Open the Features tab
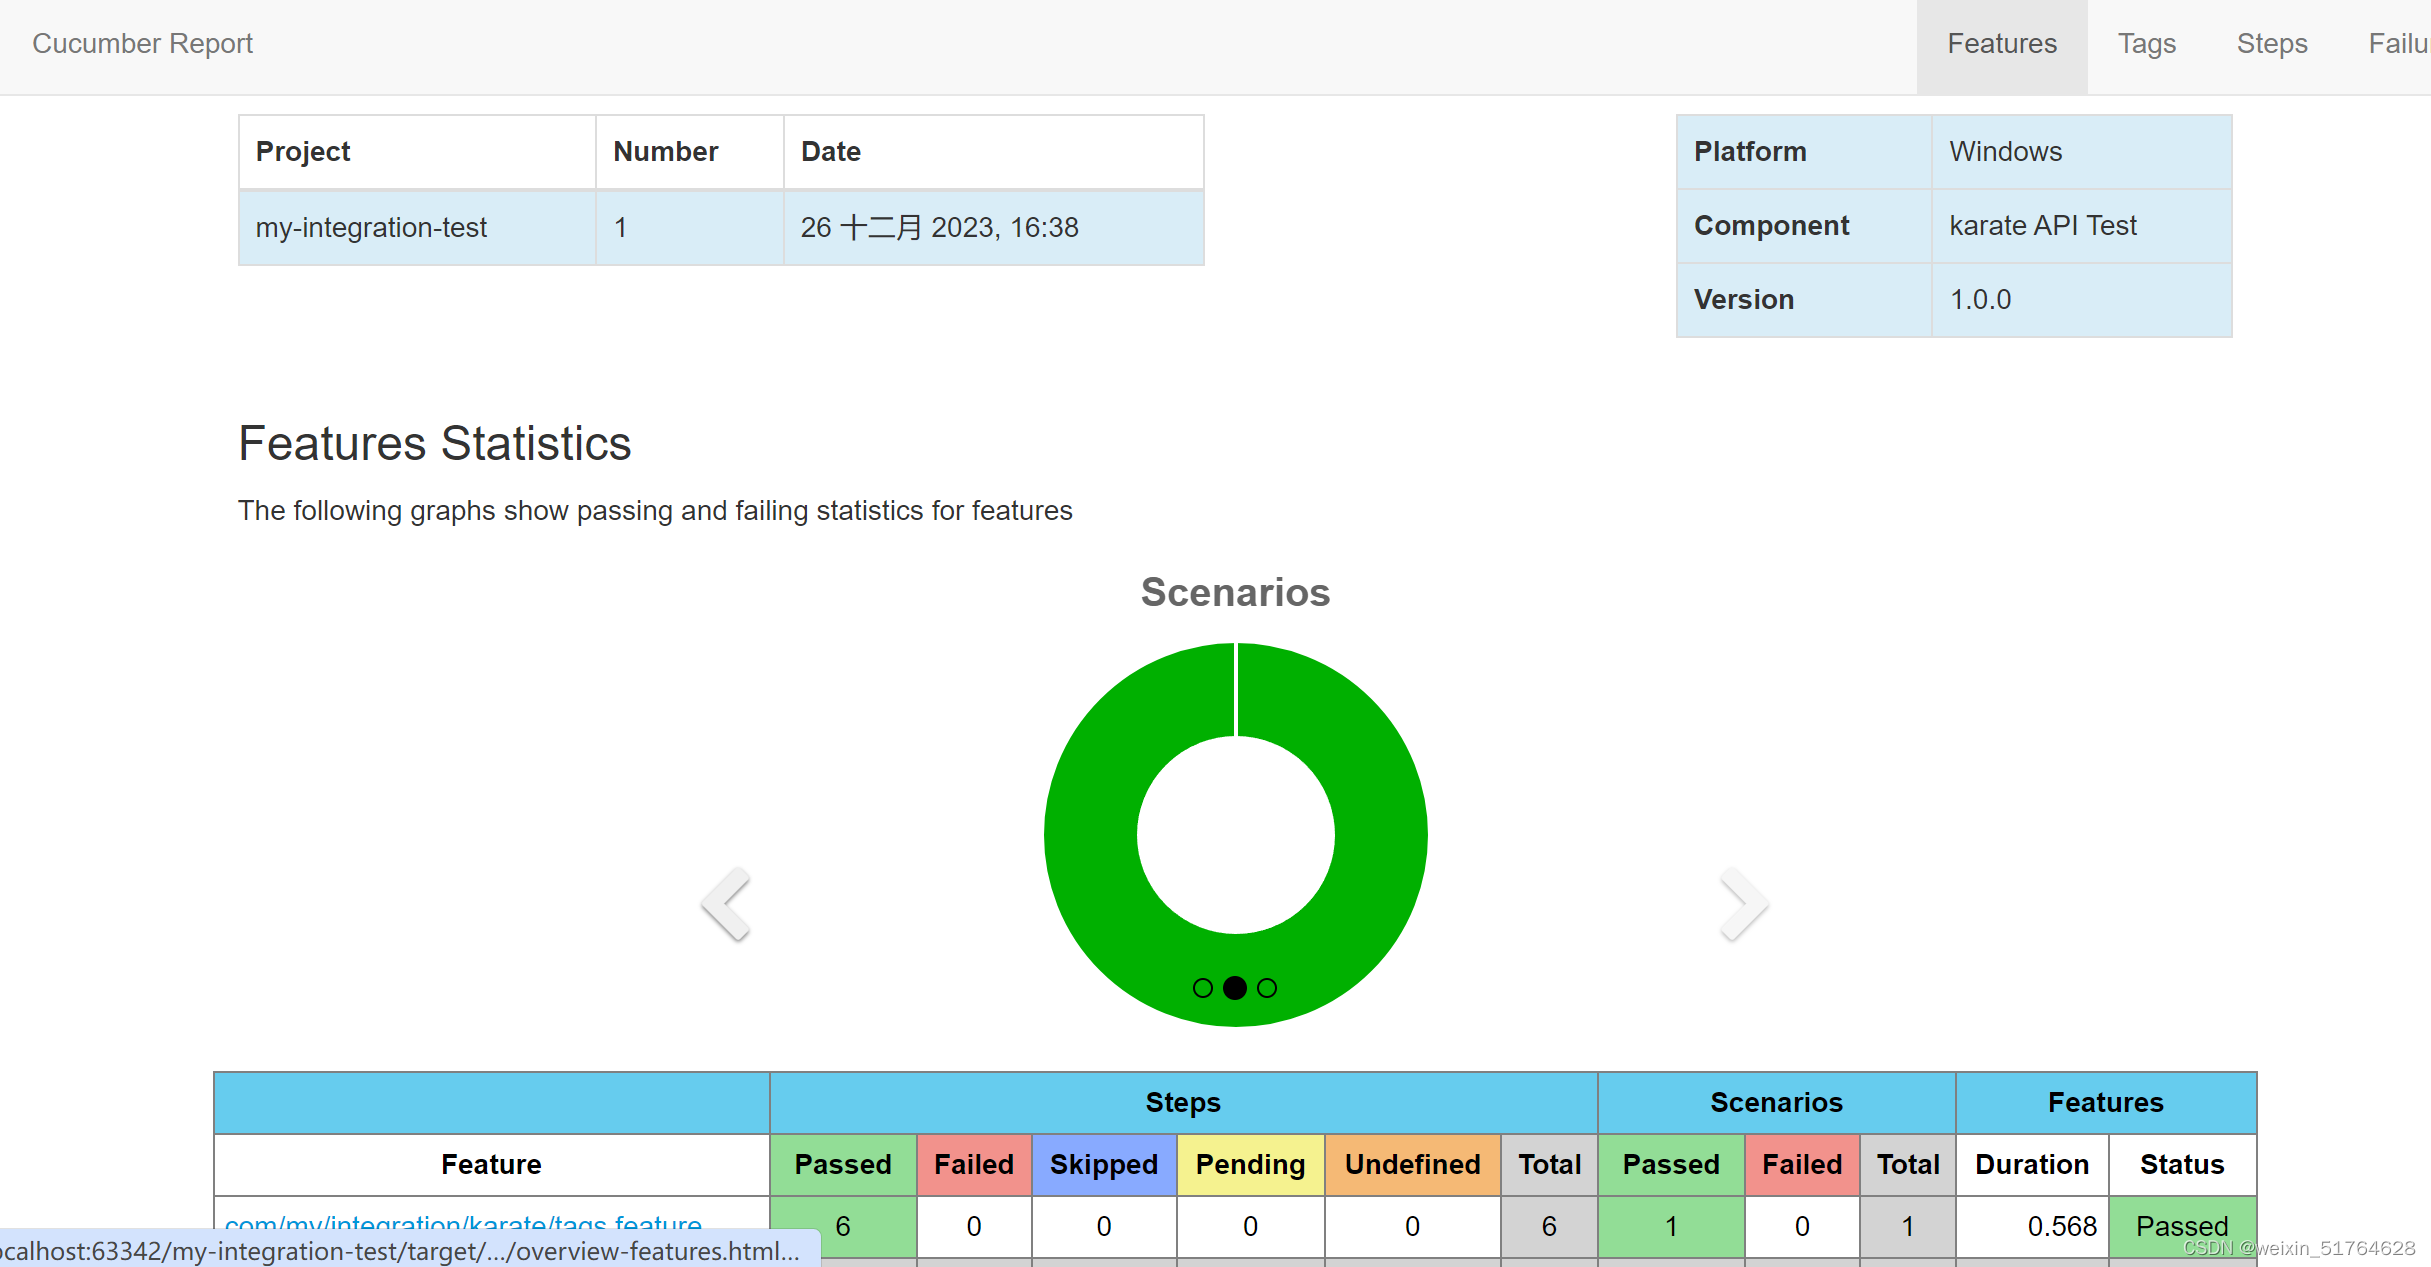The image size is (2431, 1267). (x=2000, y=44)
